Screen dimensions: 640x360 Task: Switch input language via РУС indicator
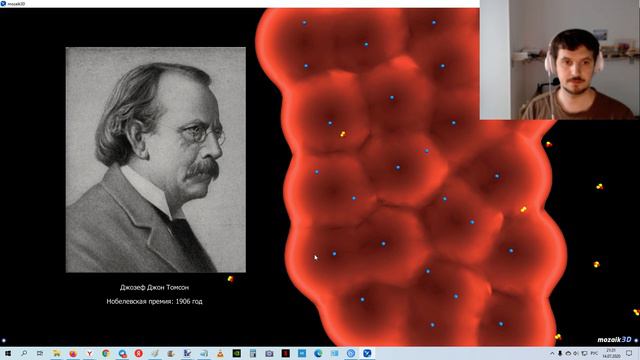(594, 353)
